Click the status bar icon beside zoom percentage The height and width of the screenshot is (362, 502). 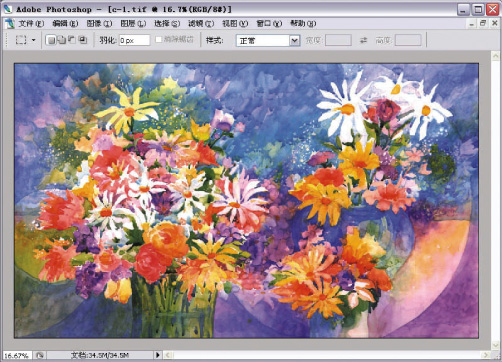point(40,355)
